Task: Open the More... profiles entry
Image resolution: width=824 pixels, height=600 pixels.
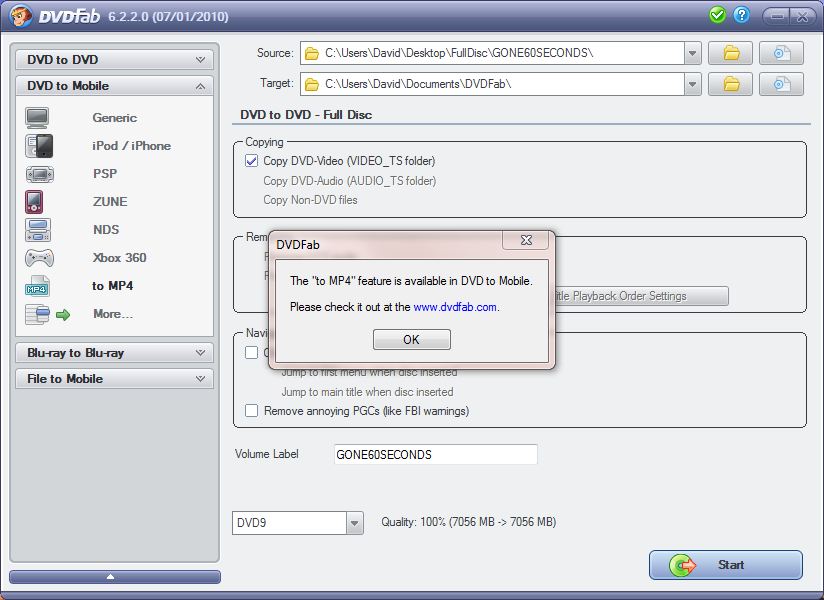Action: (x=113, y=314)
